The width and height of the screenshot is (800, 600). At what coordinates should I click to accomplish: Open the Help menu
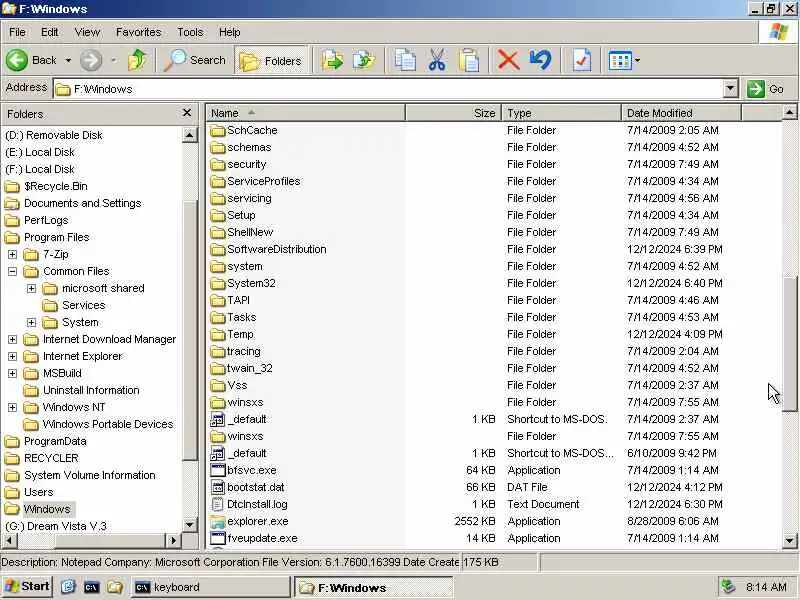230,32
